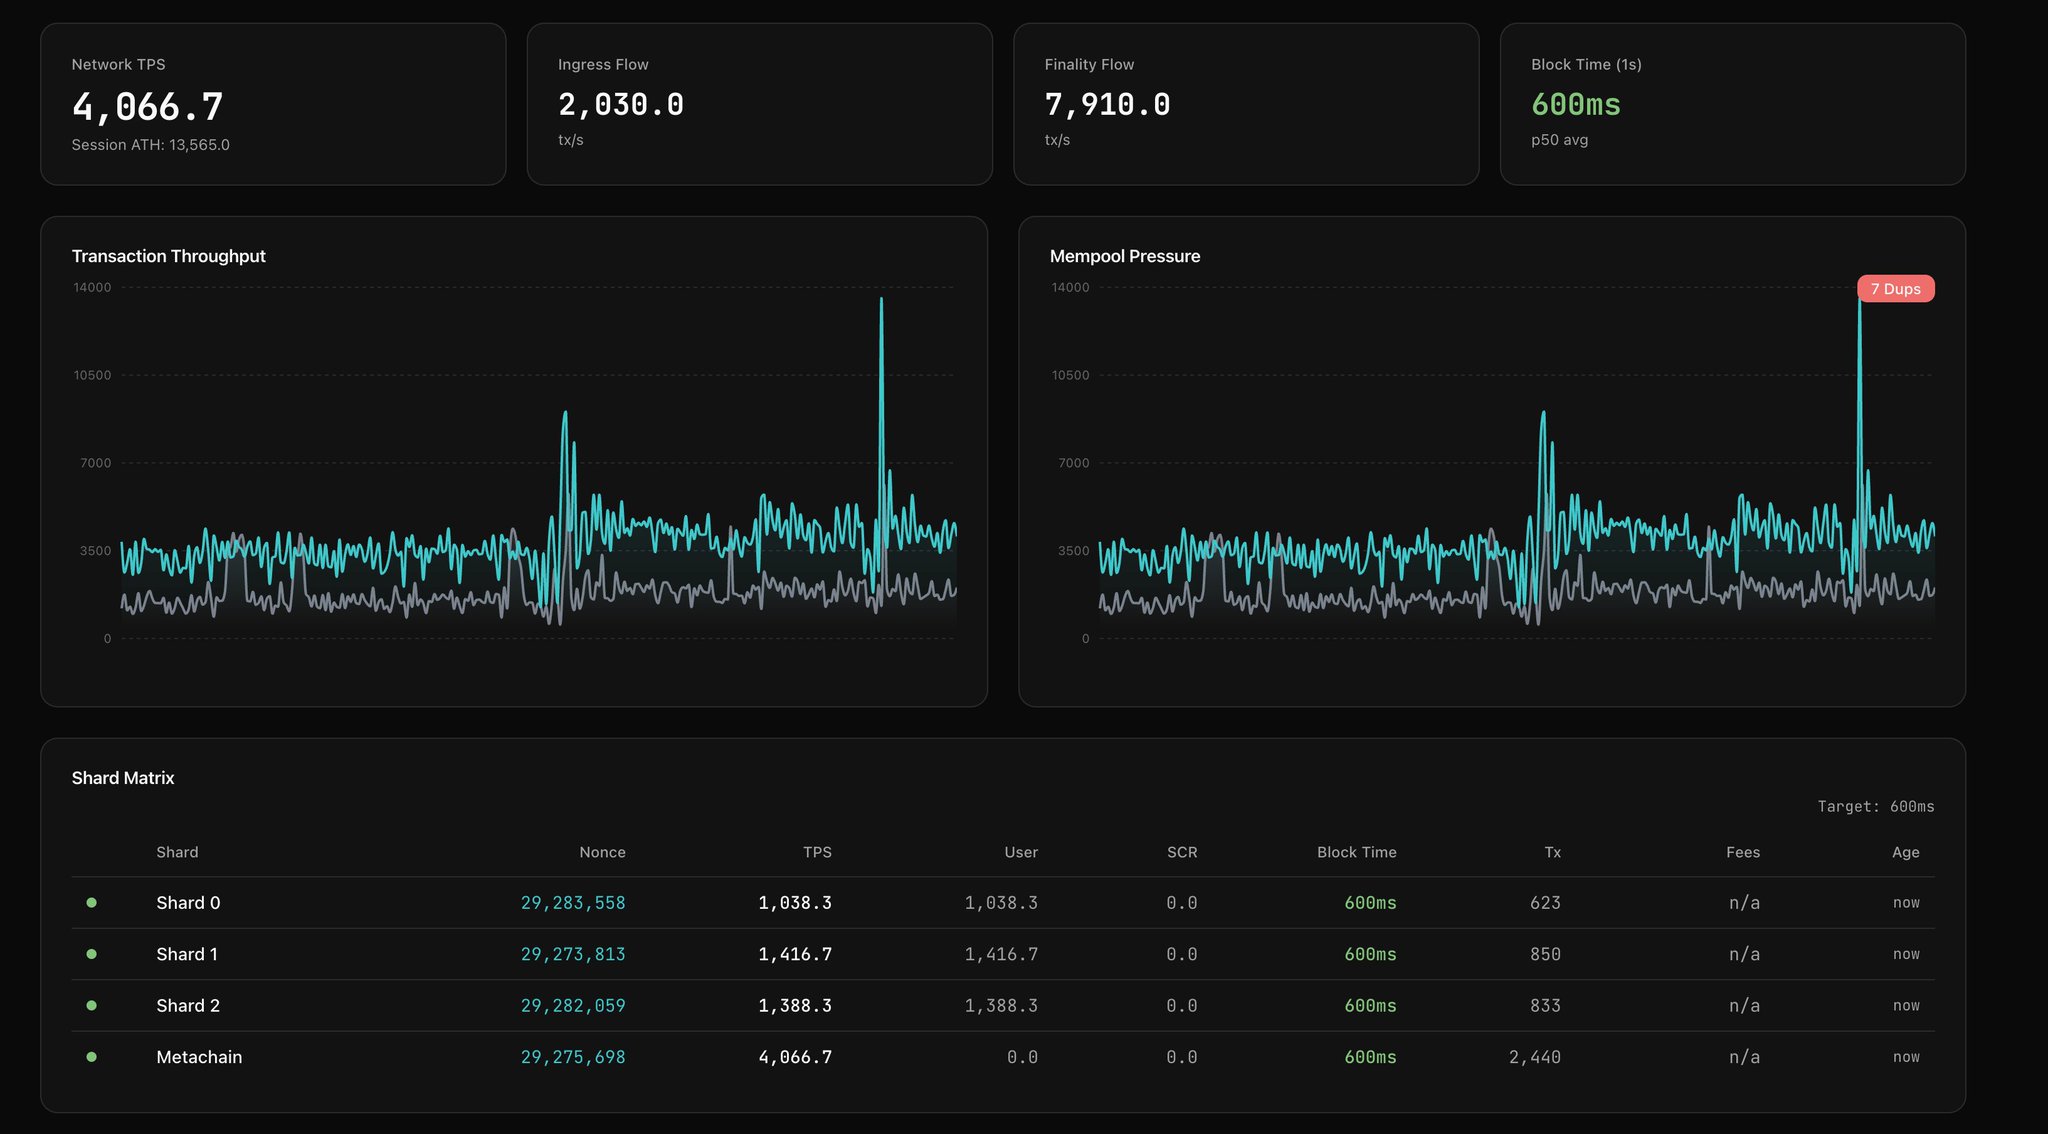Select the Ingress Flow card
Screen dimensions: 2048x1134
pos(759,104)
